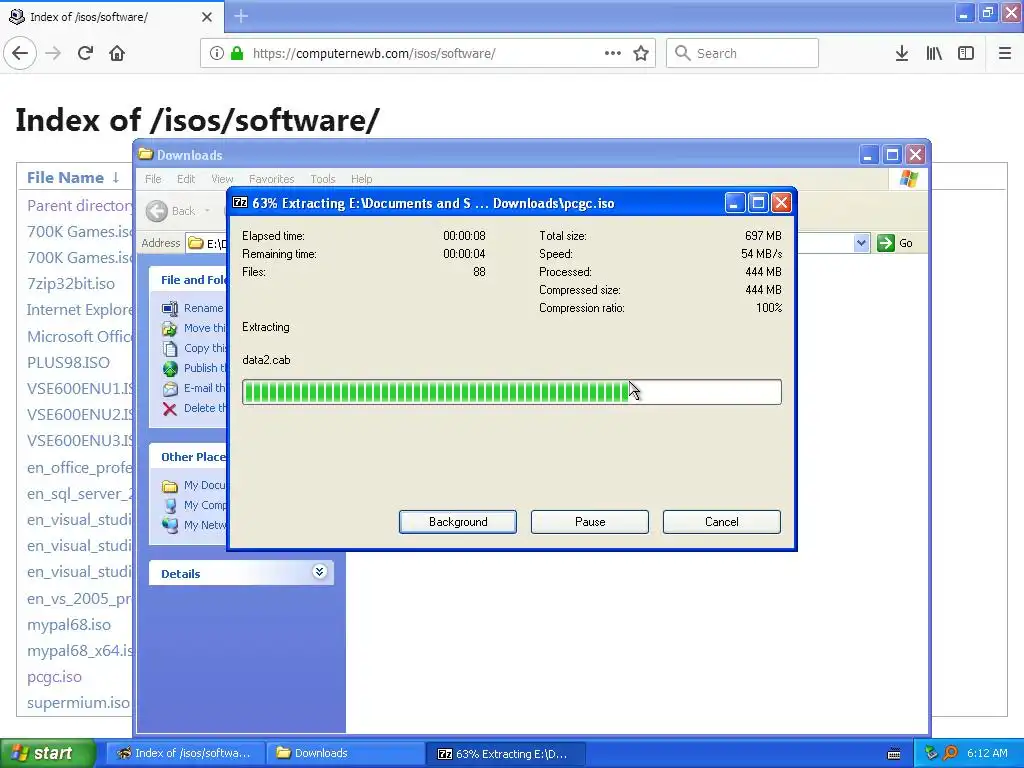Click the Background button in extraction dialog
This screenshot has height=768, width=1024.
point(458,522)
